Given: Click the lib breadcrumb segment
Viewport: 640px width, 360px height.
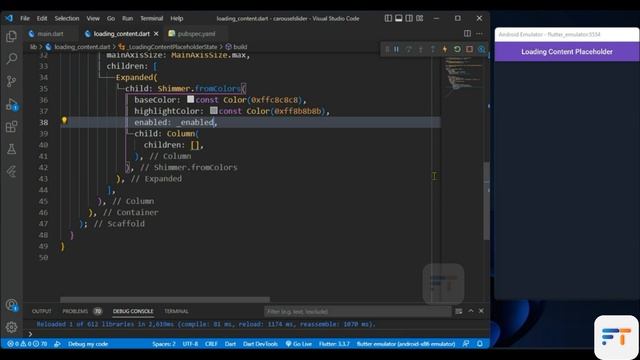Looking at the screenshot, I should click(x=33, y=47).
